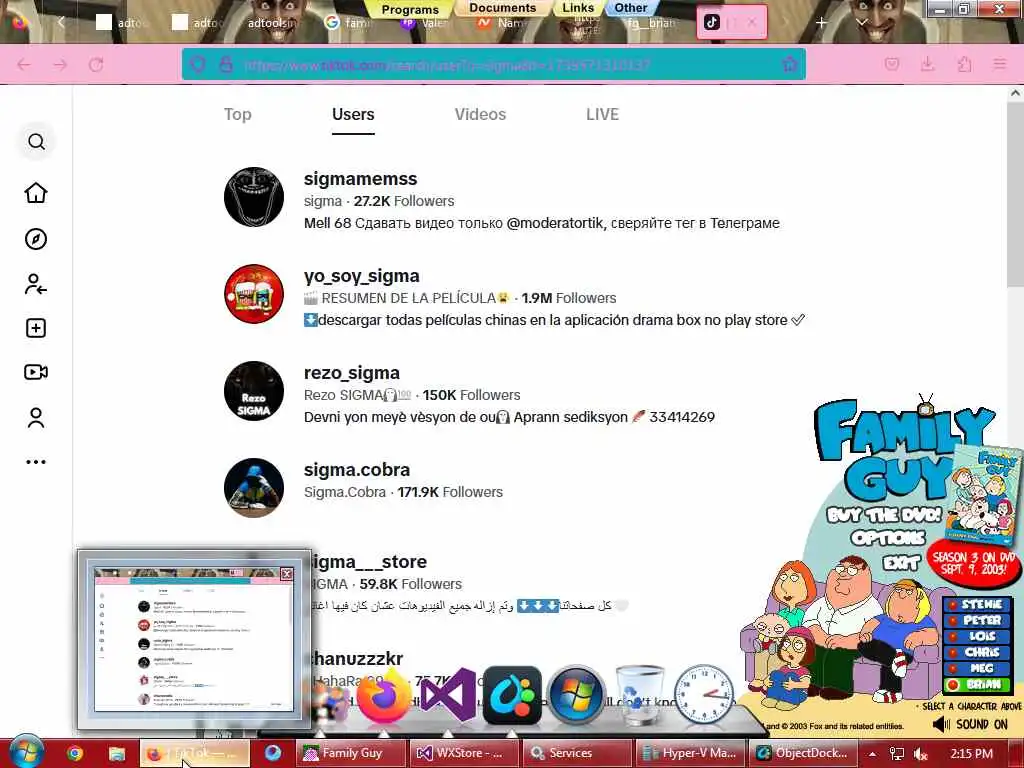The image size is (1024, 768).
Task: Select Meg in Family Guy widget
Action: pos(976,668)
